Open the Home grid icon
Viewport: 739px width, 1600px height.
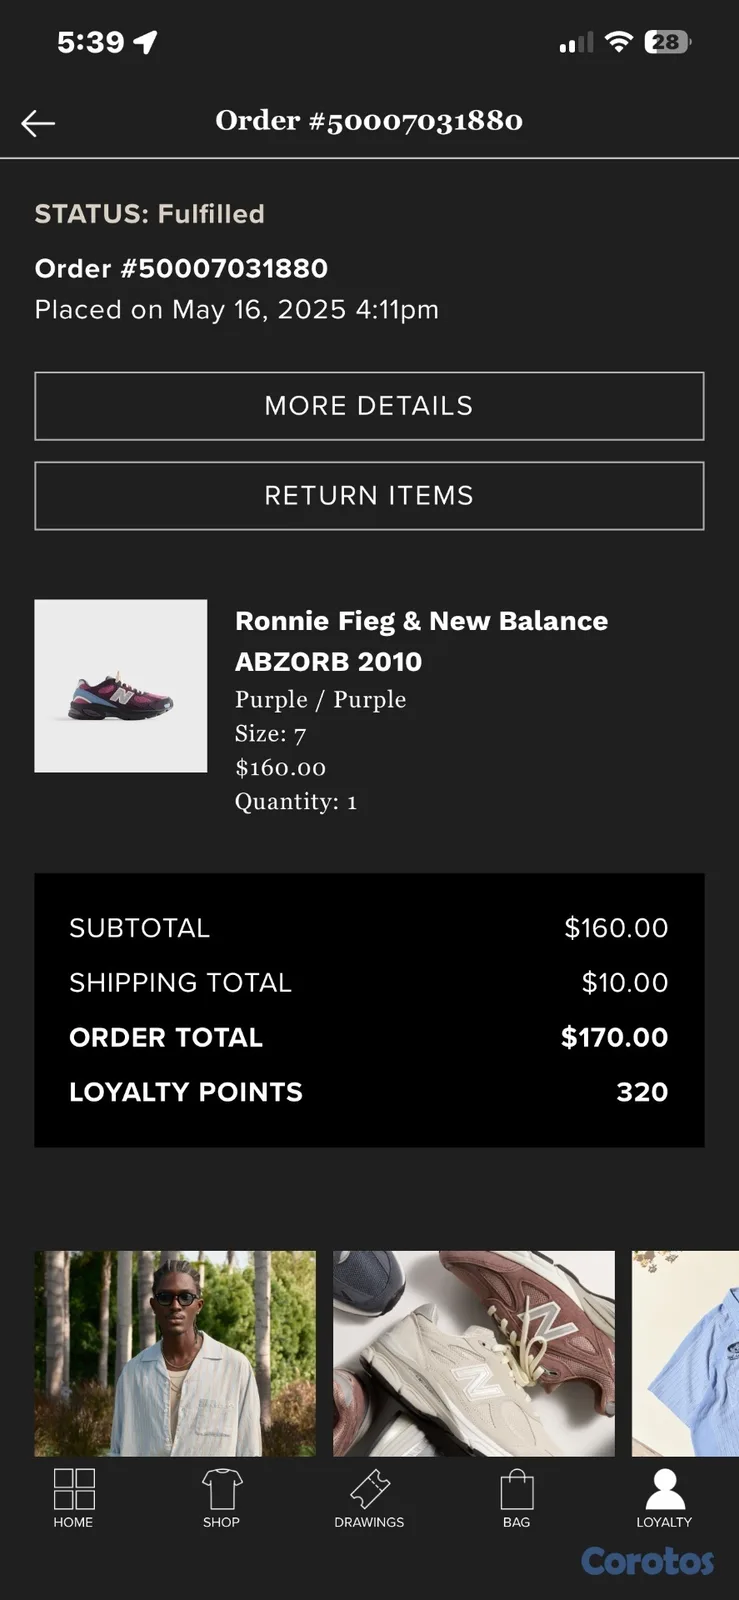tap(74, 1489)
